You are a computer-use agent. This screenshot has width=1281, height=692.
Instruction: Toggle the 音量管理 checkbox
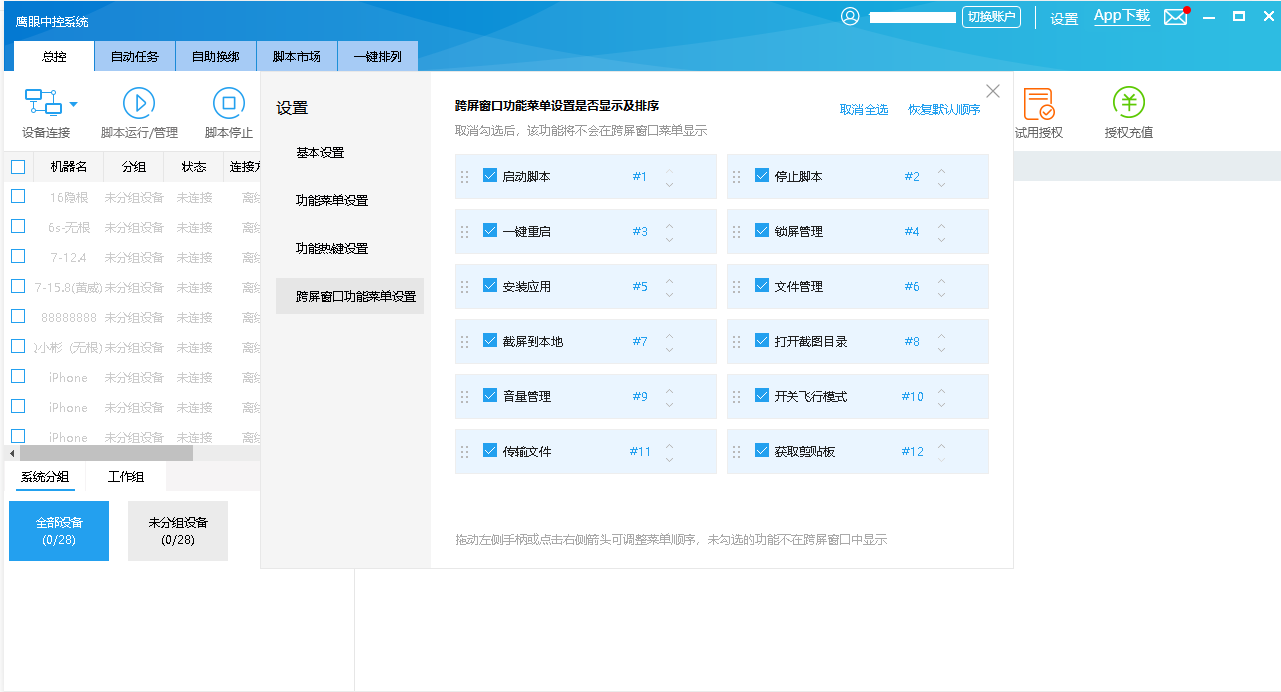pos(490,395)
